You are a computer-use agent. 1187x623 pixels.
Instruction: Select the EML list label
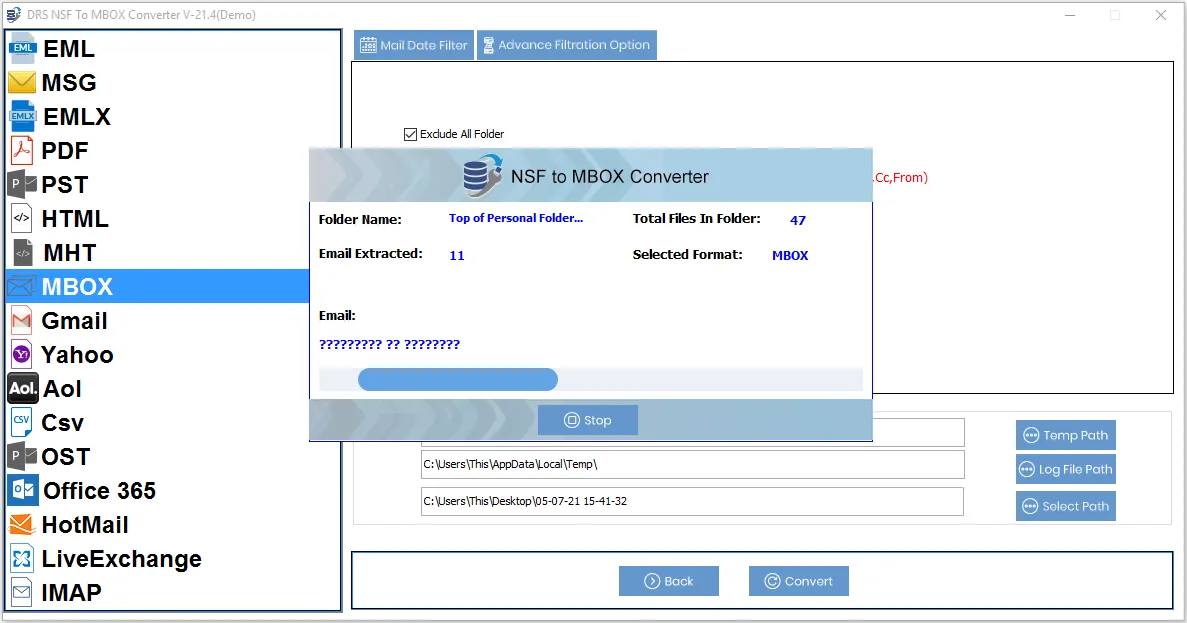[x=69, y=48]
